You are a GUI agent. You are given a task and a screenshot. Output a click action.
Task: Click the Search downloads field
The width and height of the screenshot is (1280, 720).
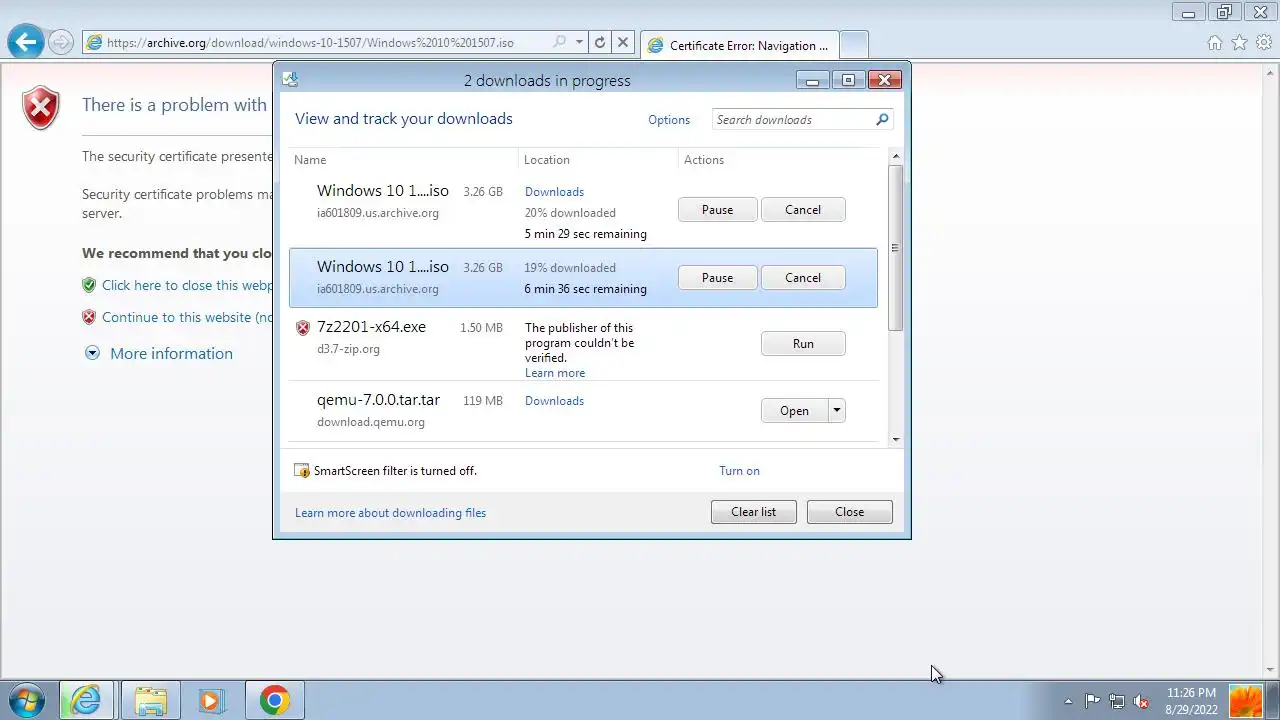[802, 119]
